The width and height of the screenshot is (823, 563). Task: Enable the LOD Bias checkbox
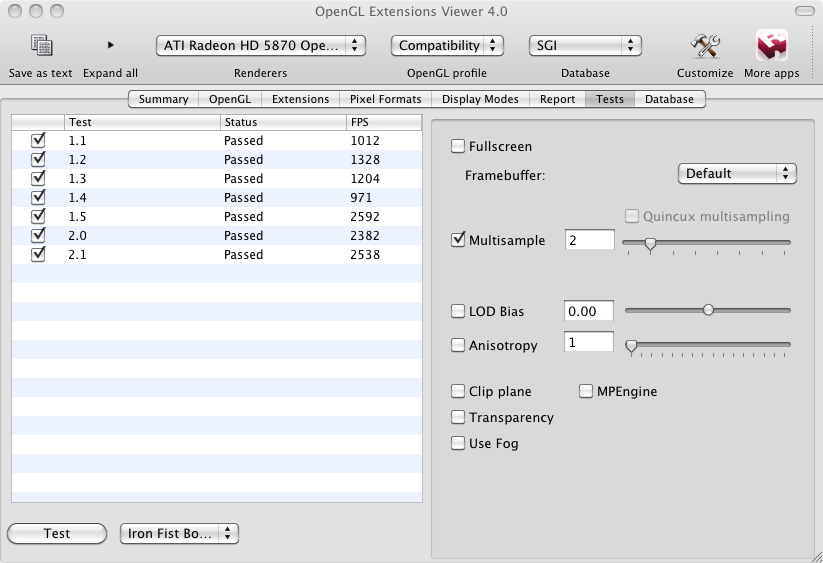point(458,311)
